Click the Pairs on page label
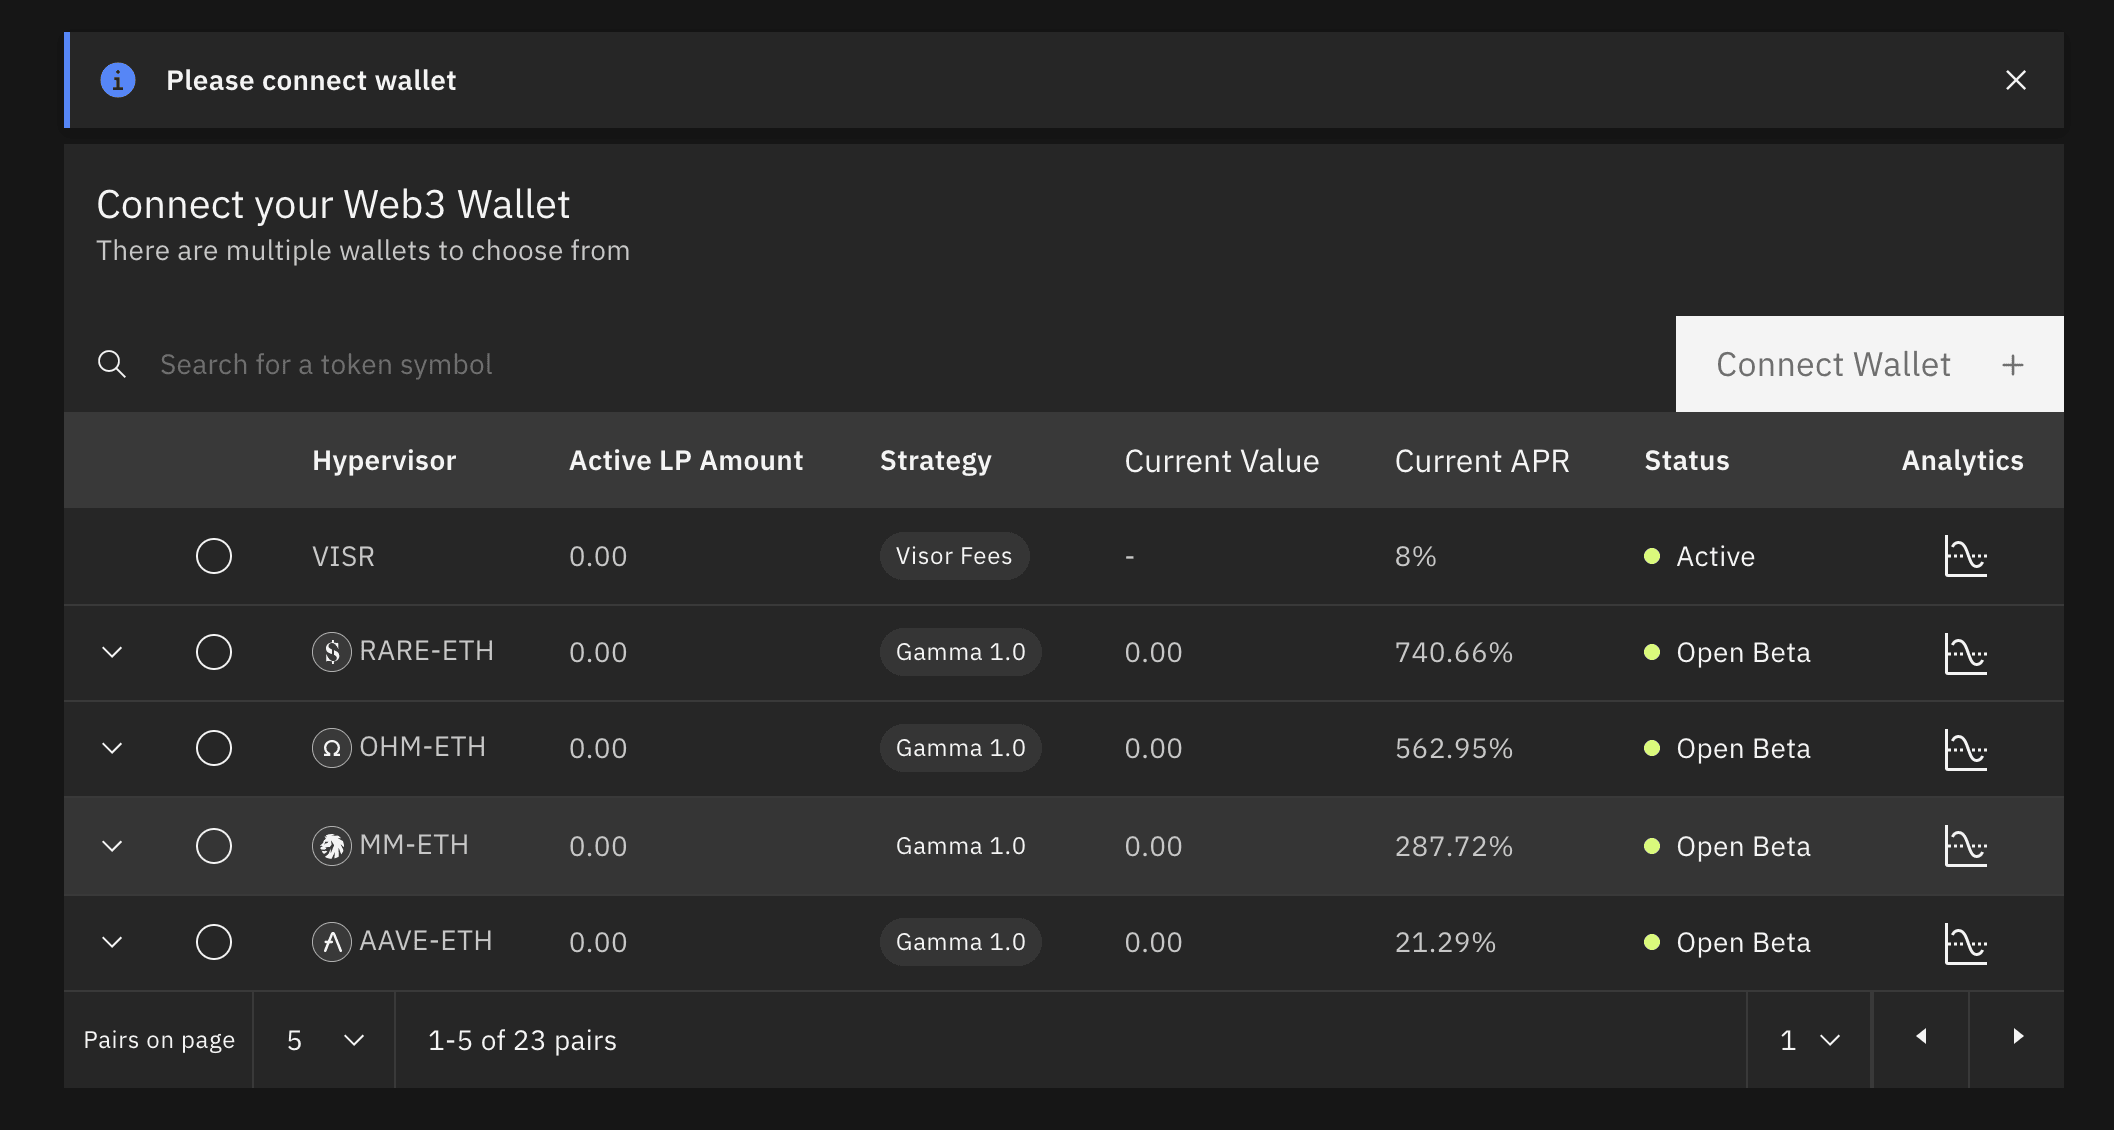2114x1130 pixels. coord(159,1040)
